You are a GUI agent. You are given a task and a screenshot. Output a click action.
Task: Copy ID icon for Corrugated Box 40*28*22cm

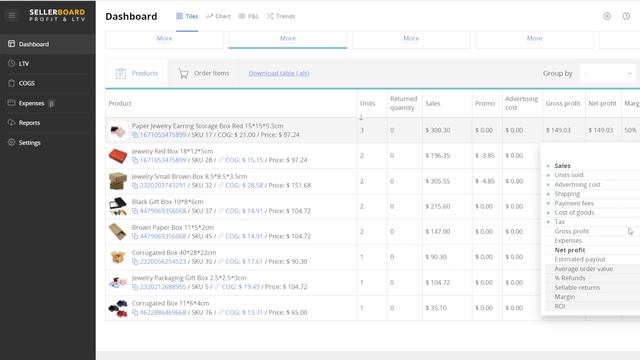[135, 262]
